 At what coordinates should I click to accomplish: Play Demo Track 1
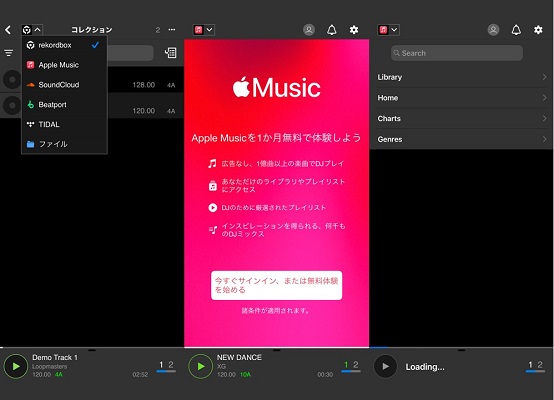tap(16, 366)
